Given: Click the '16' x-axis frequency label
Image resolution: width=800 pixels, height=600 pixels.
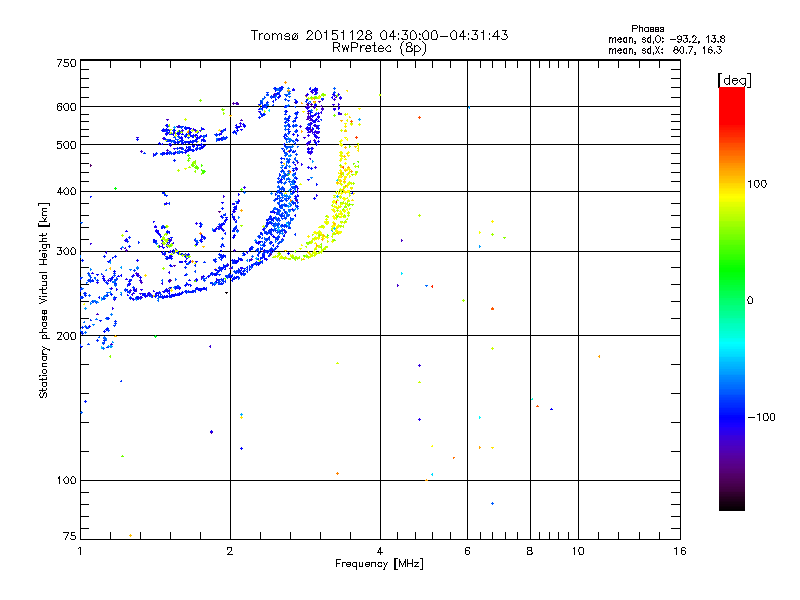Looking at the screenshot, I should 680,551.
